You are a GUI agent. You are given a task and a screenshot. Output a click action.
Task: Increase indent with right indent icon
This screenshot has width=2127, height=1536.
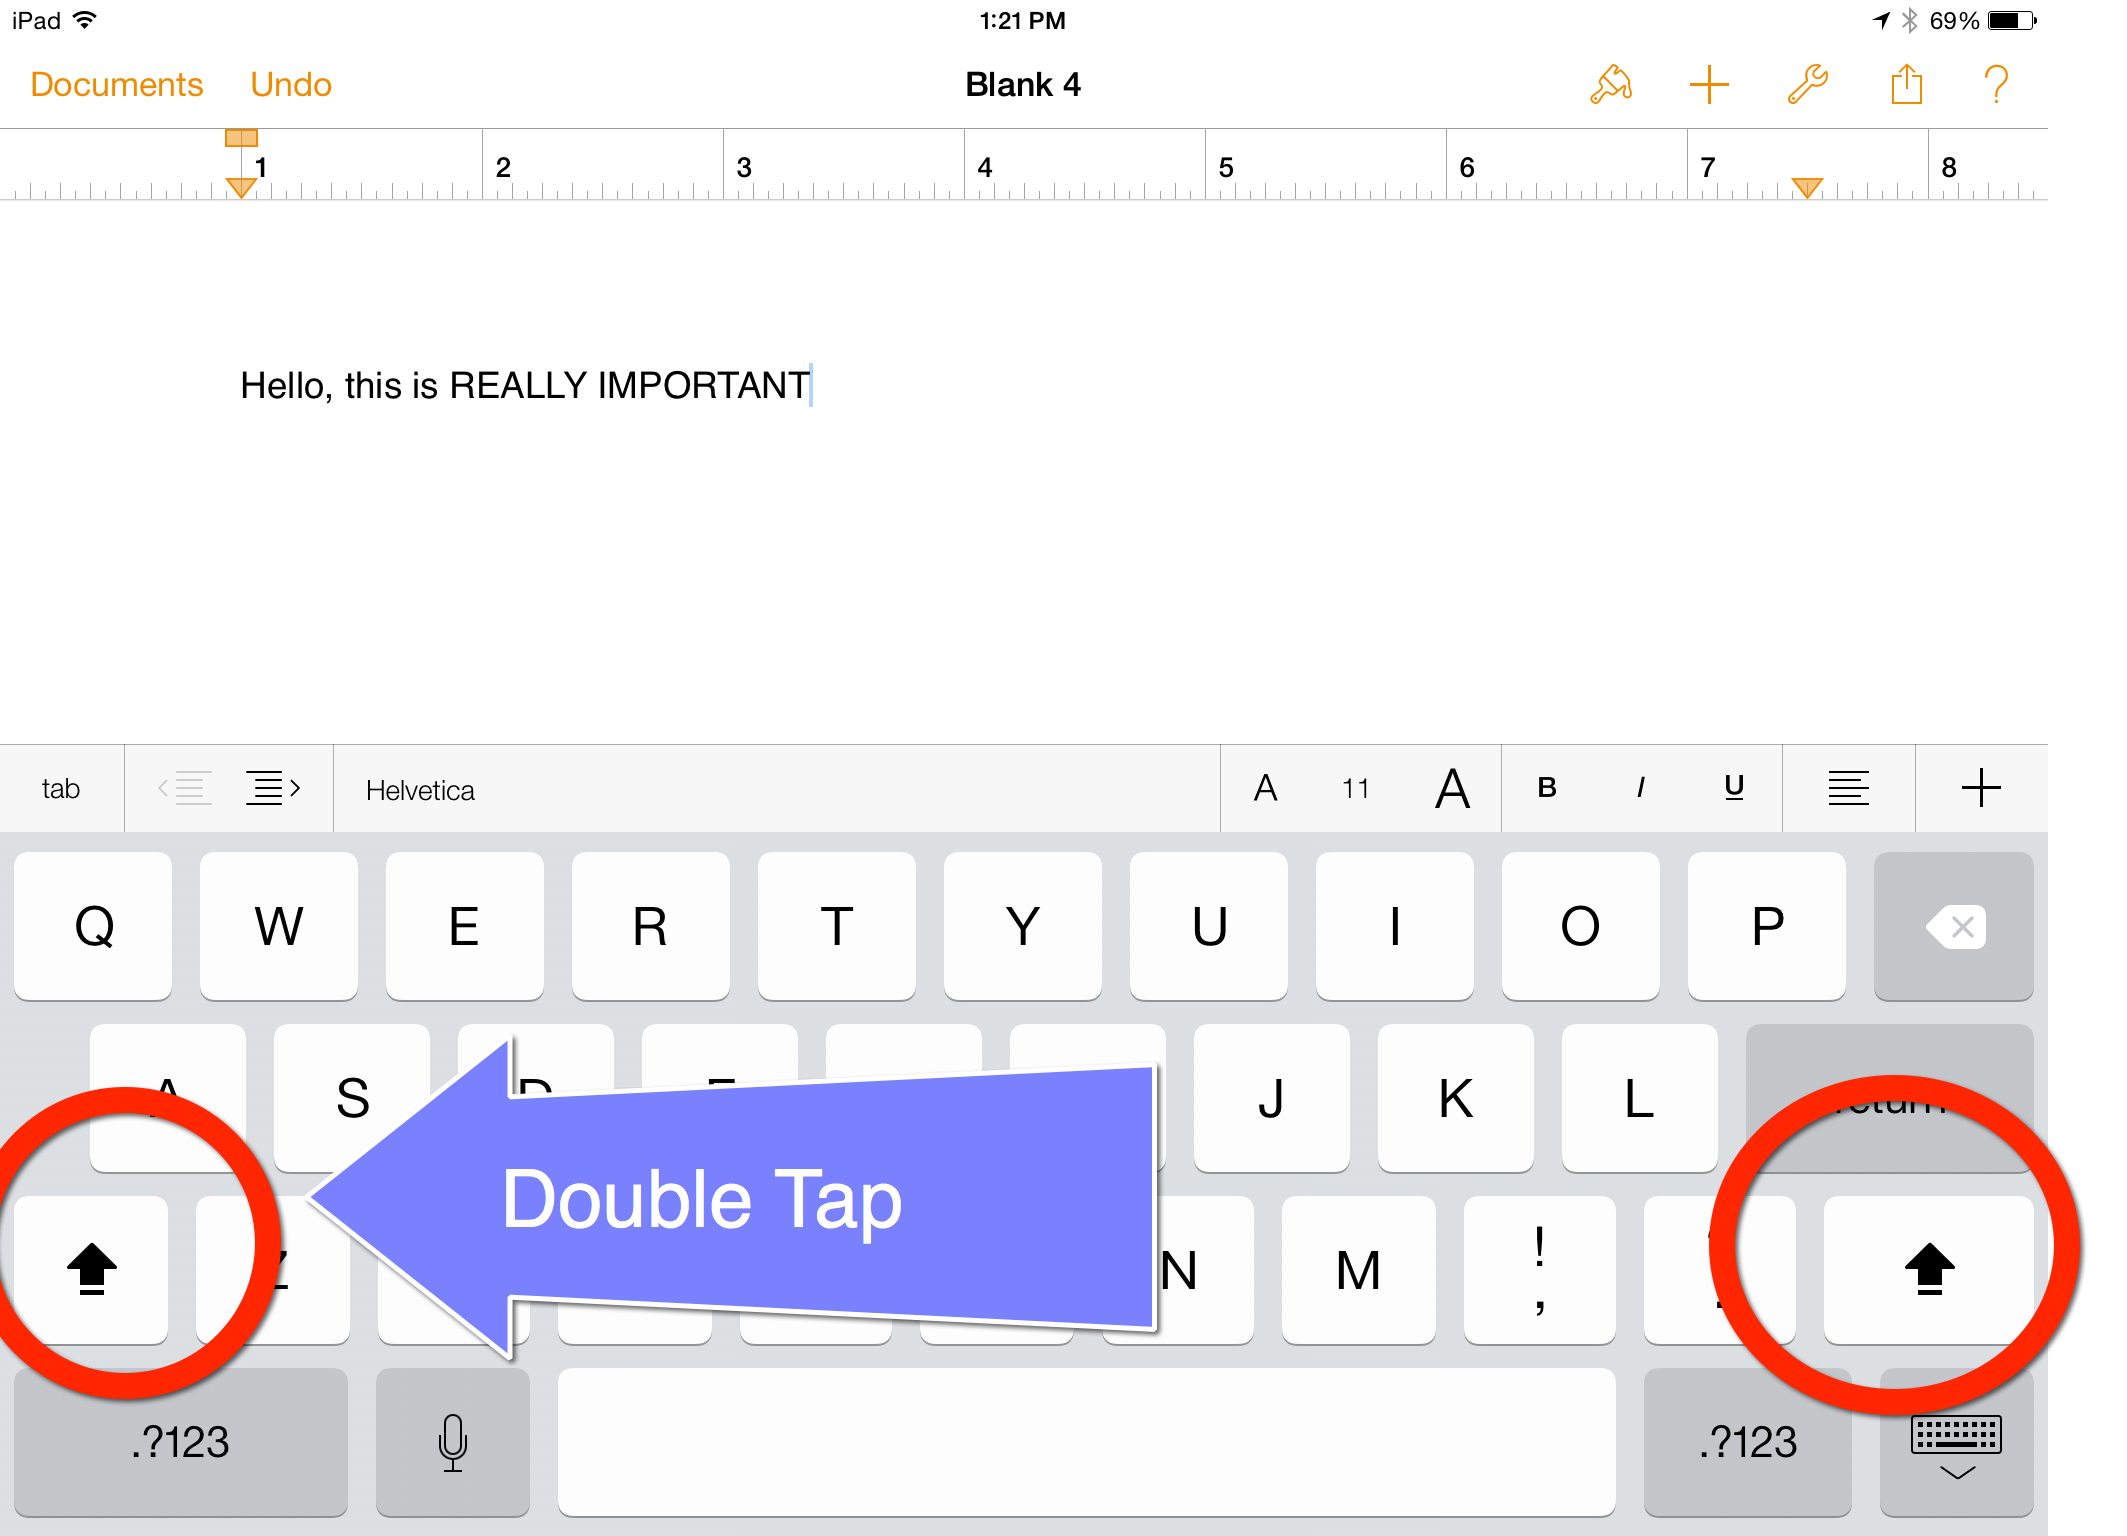coord(272,789)
